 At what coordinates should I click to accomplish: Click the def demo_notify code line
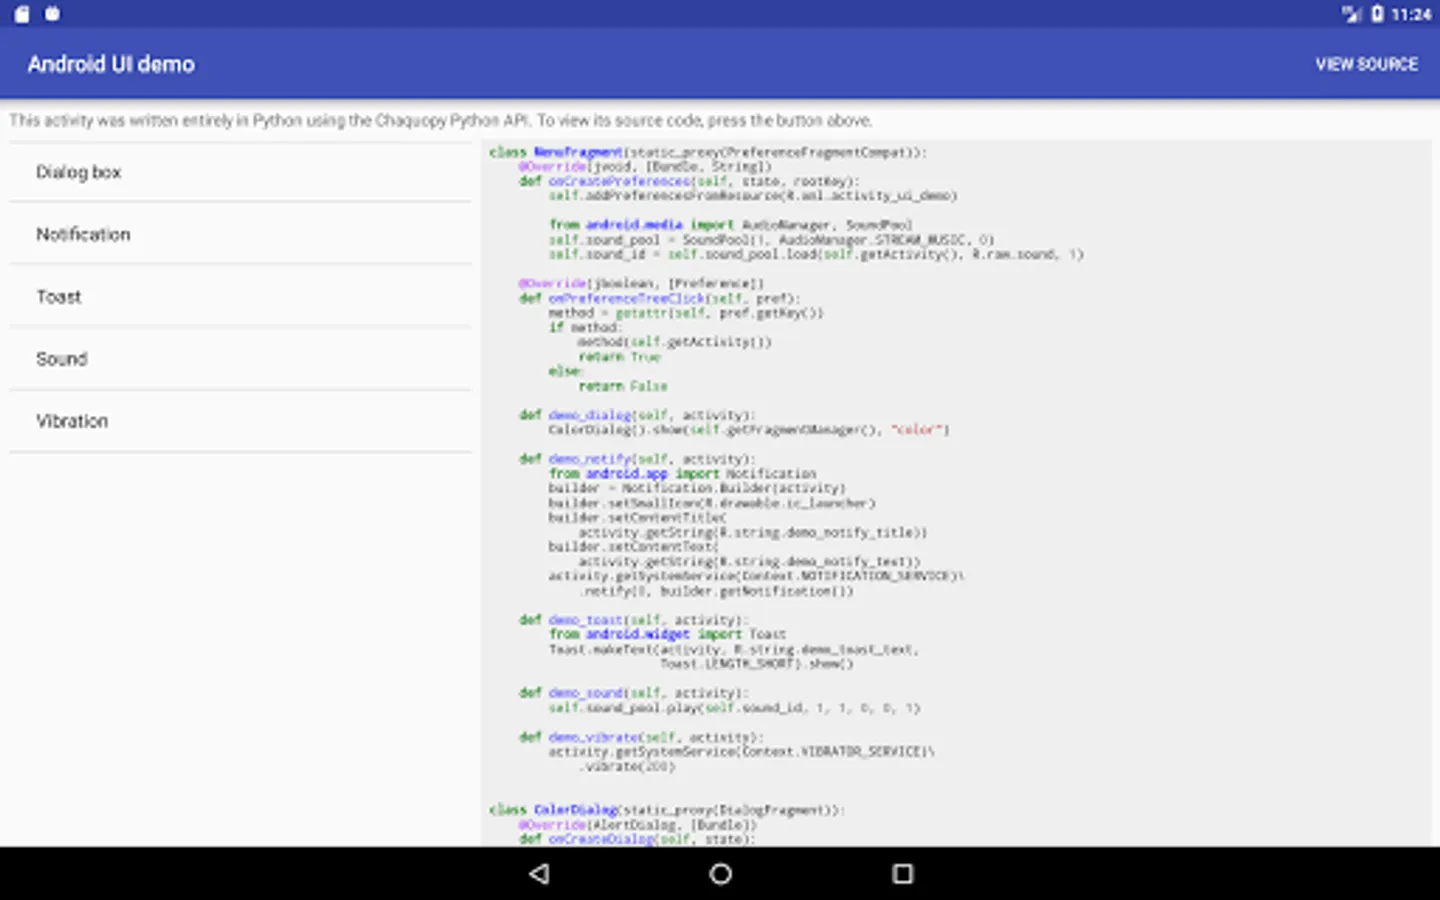(x=637, y=459)
